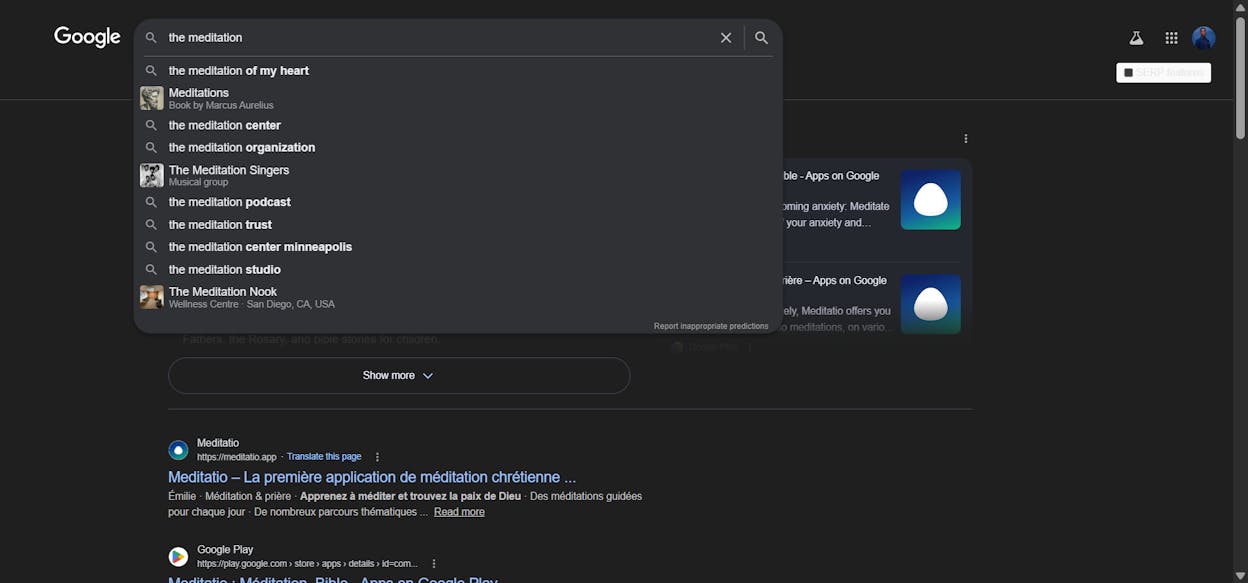
Task: Click the https://meditatio.app URL text
Action: pyautogui.click(x=237, y=457)
